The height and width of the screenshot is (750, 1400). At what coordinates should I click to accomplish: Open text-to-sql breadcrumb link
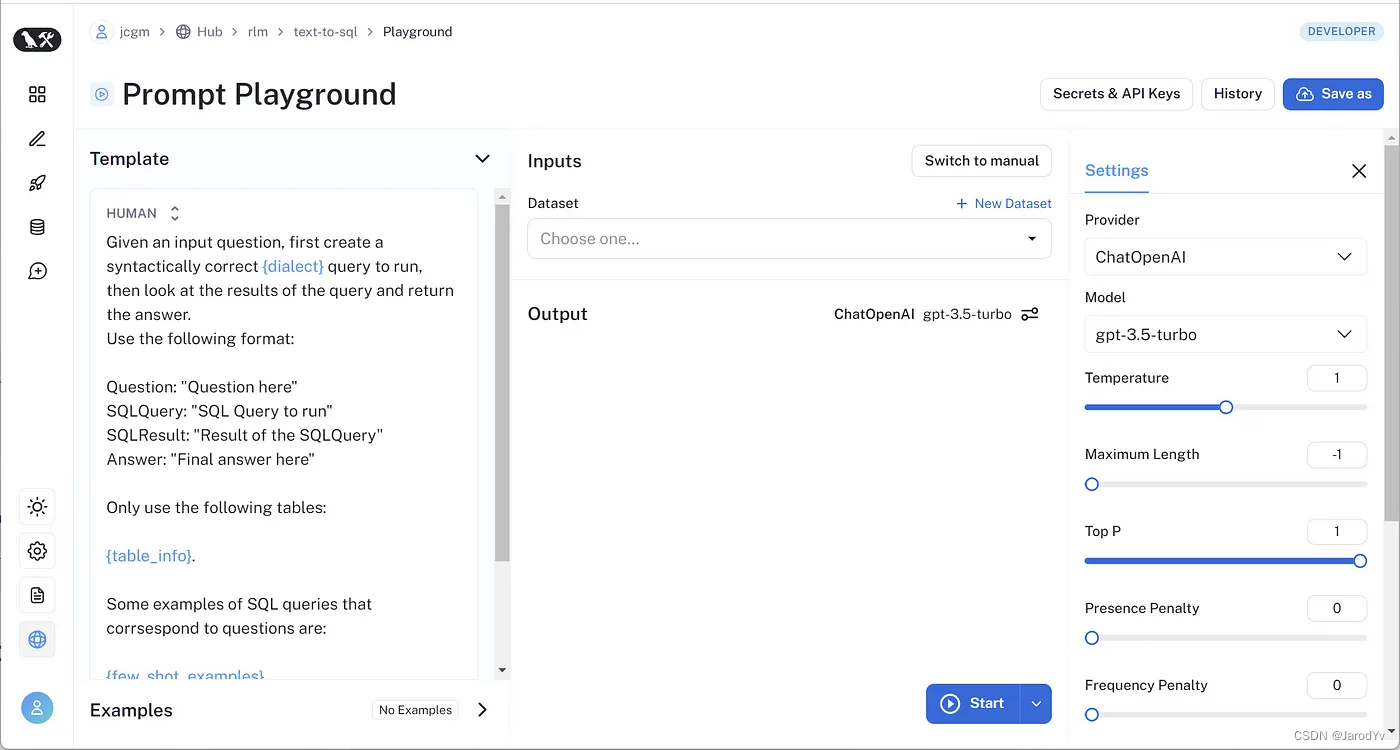click(x=325, y=32)
